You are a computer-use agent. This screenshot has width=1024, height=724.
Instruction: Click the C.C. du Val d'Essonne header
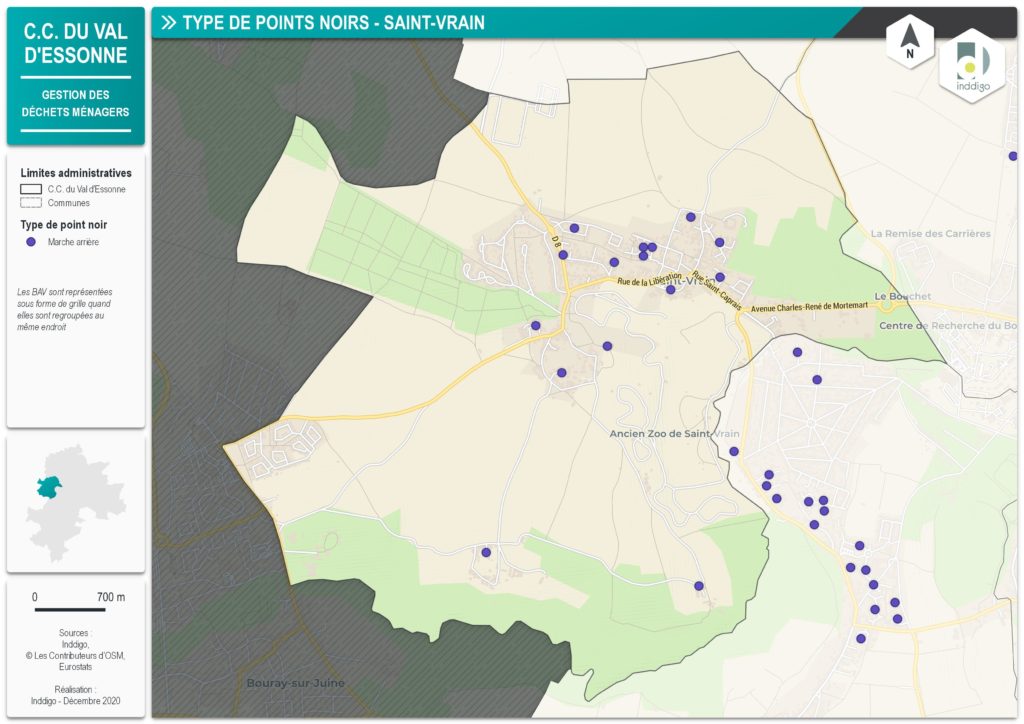[x=76, y=44]
